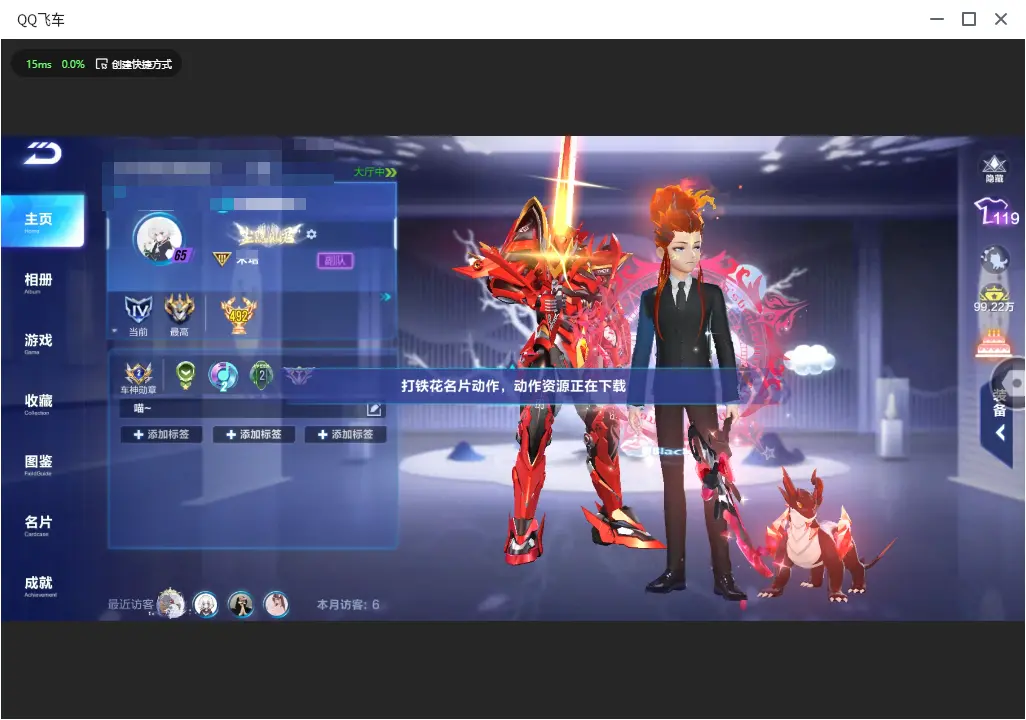Edit the signature with pencil icon
Image resolution: width=1026 pixels, height=720 pixels.
374,409
